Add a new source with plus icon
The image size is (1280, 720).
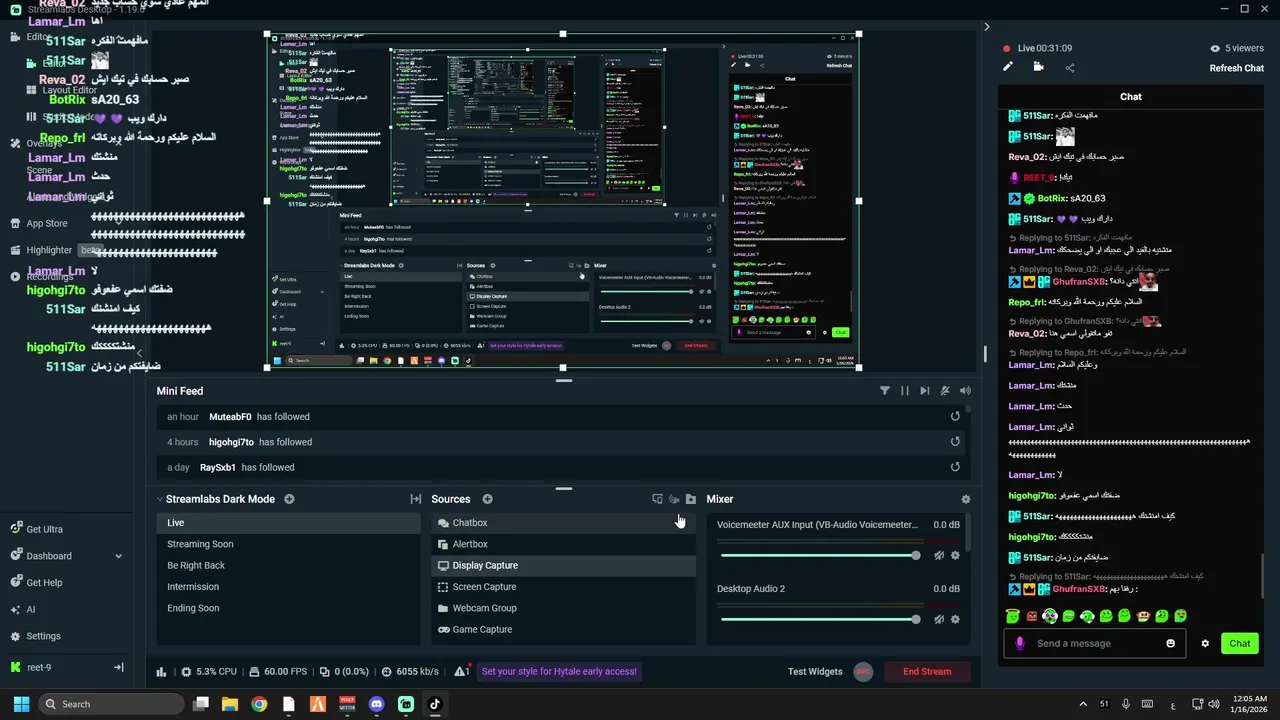487,499
